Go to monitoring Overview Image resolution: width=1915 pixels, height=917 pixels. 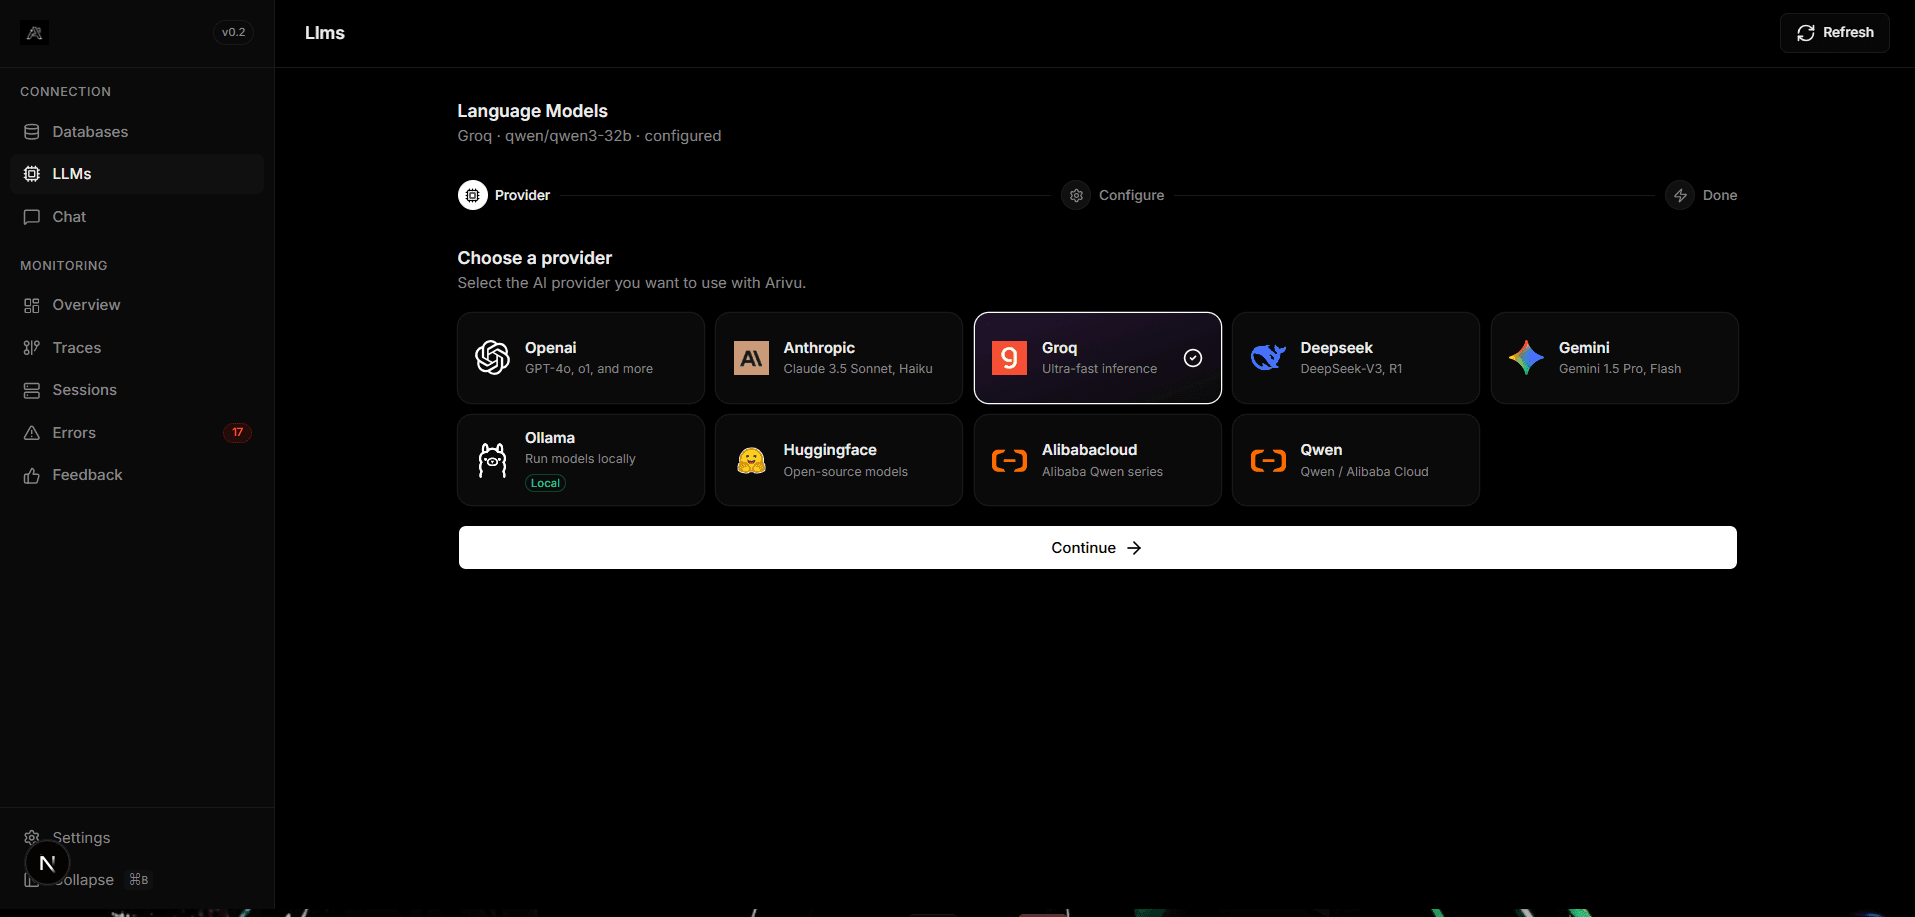tap(137, 305)
